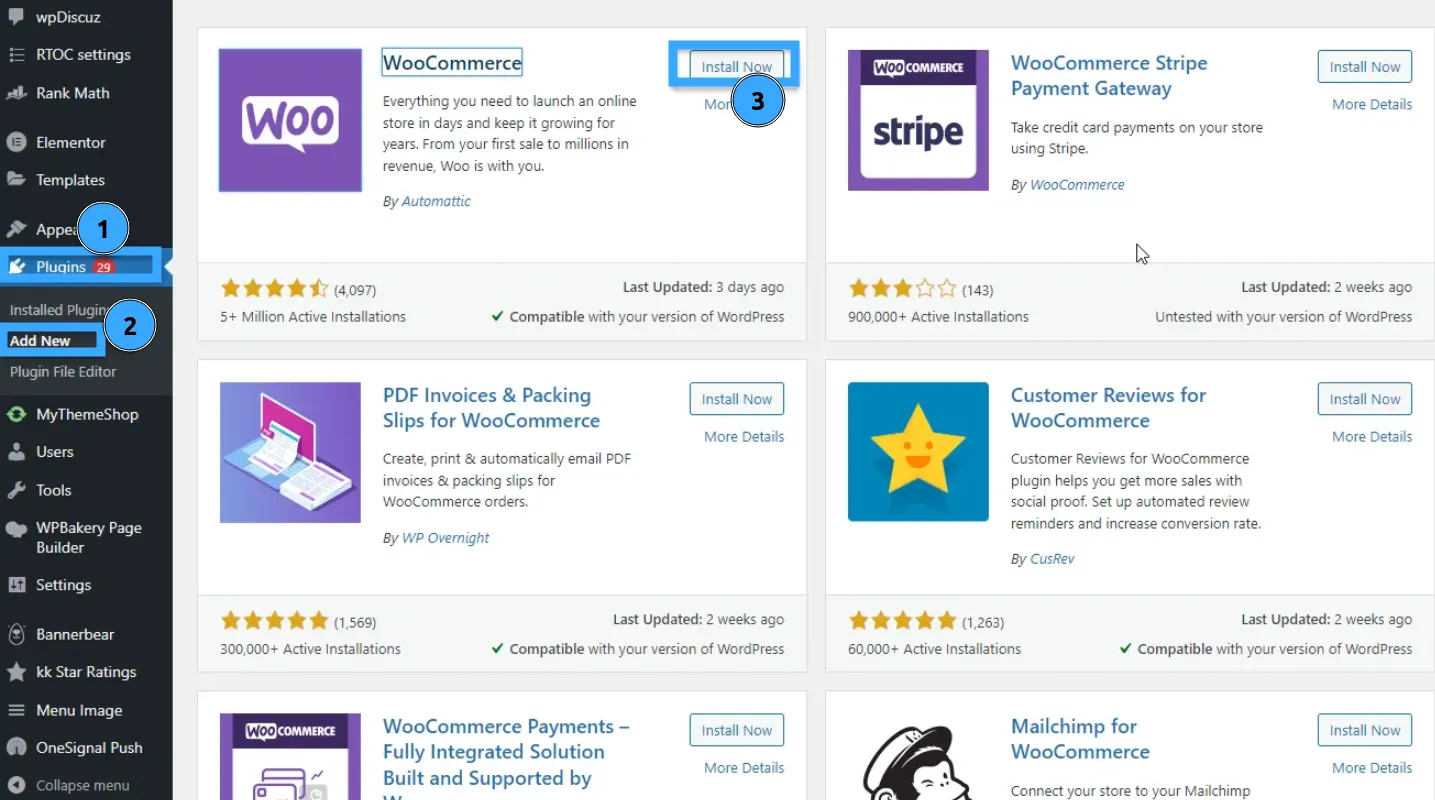Open the Automattic author link
Viewport: 1435px width, 800px height.
(x=435, y=200)
